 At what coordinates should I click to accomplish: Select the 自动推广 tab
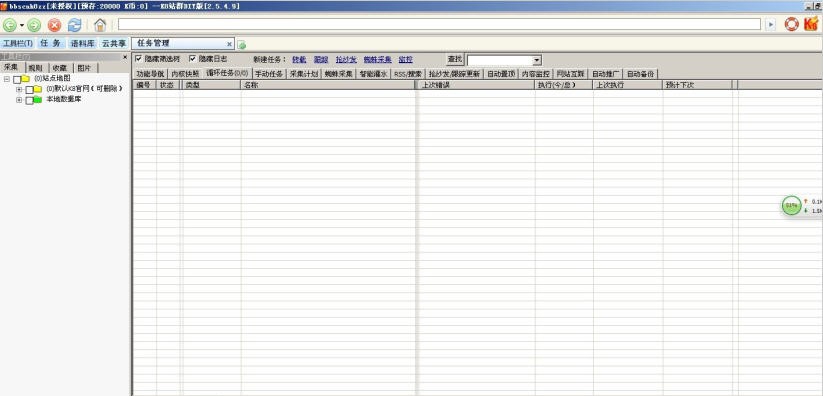click(605, 74)
